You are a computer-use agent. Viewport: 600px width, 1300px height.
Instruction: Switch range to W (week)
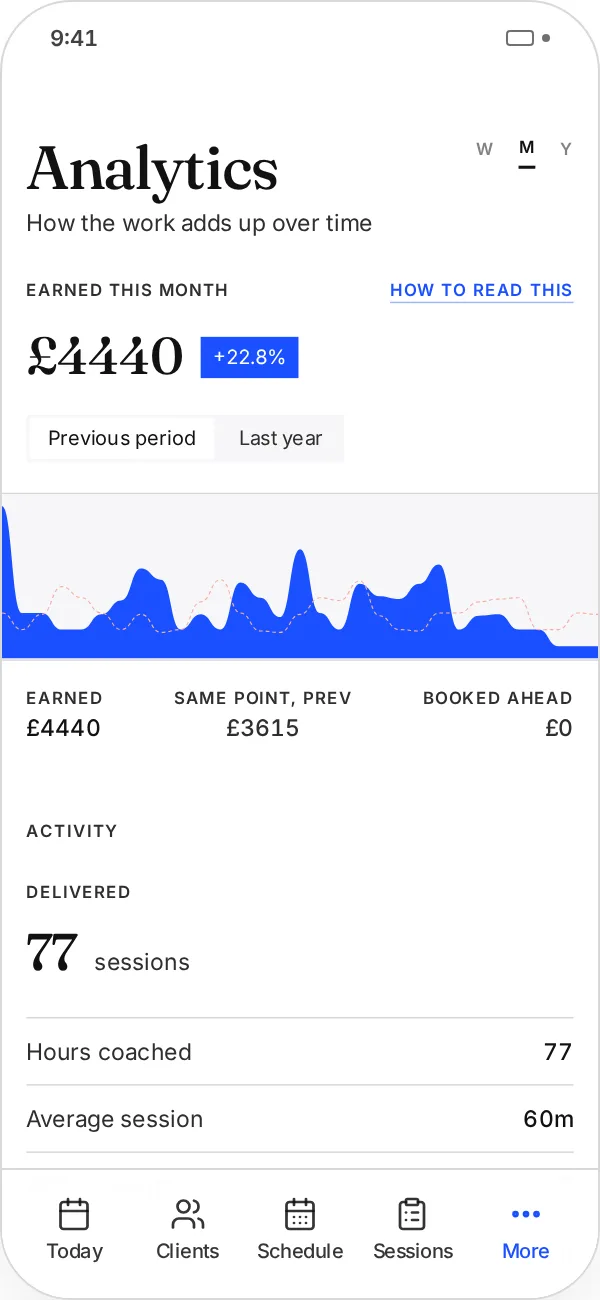(485, 149)
